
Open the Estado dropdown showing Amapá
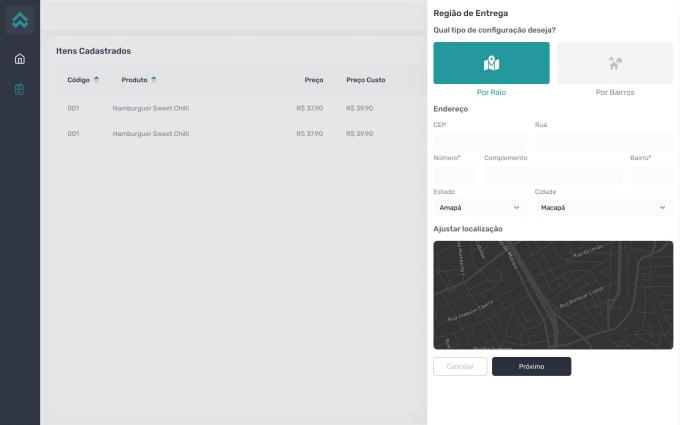[481, 208]
